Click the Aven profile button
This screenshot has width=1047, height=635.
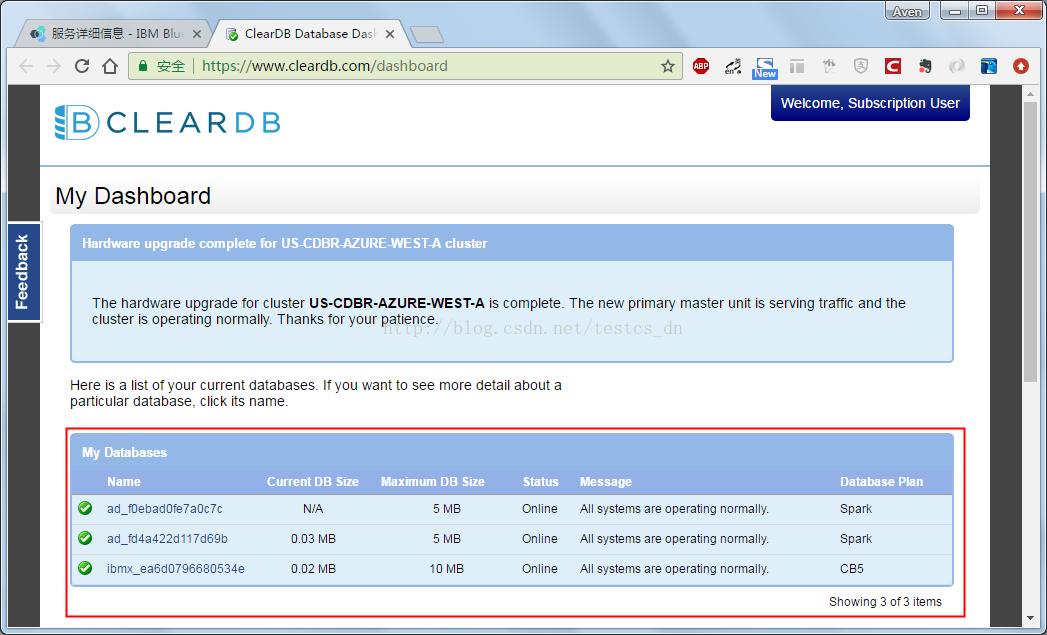pos(907,11)
